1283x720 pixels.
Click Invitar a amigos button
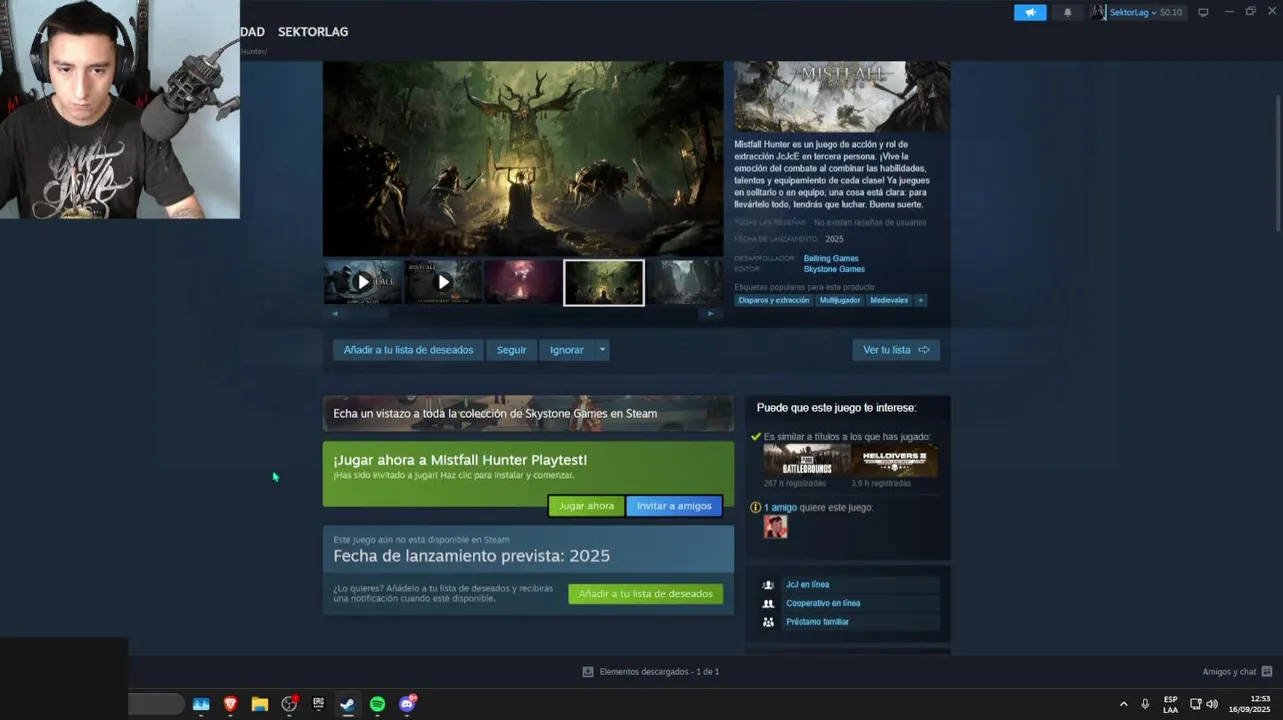pos(674,506)
